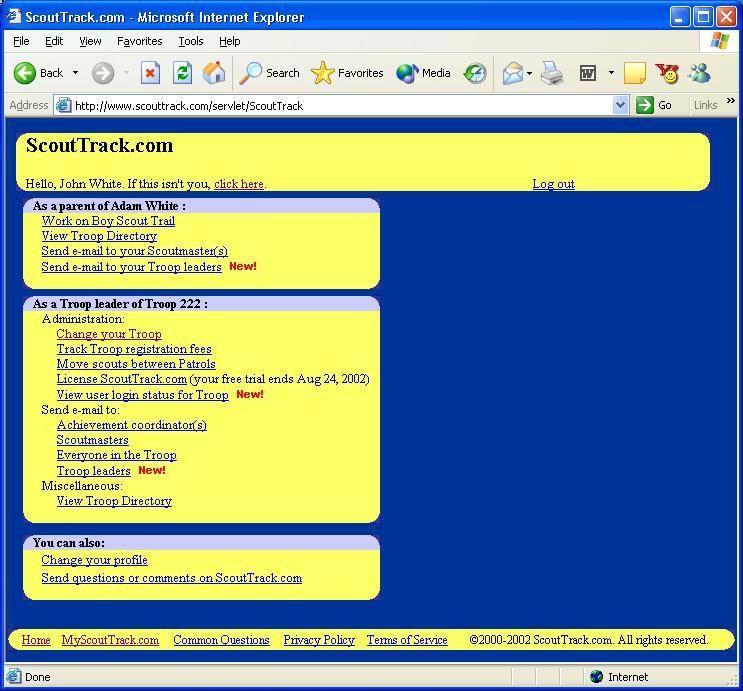
Task: Click the Back arrow icon
Action: (x=25, y=73)
